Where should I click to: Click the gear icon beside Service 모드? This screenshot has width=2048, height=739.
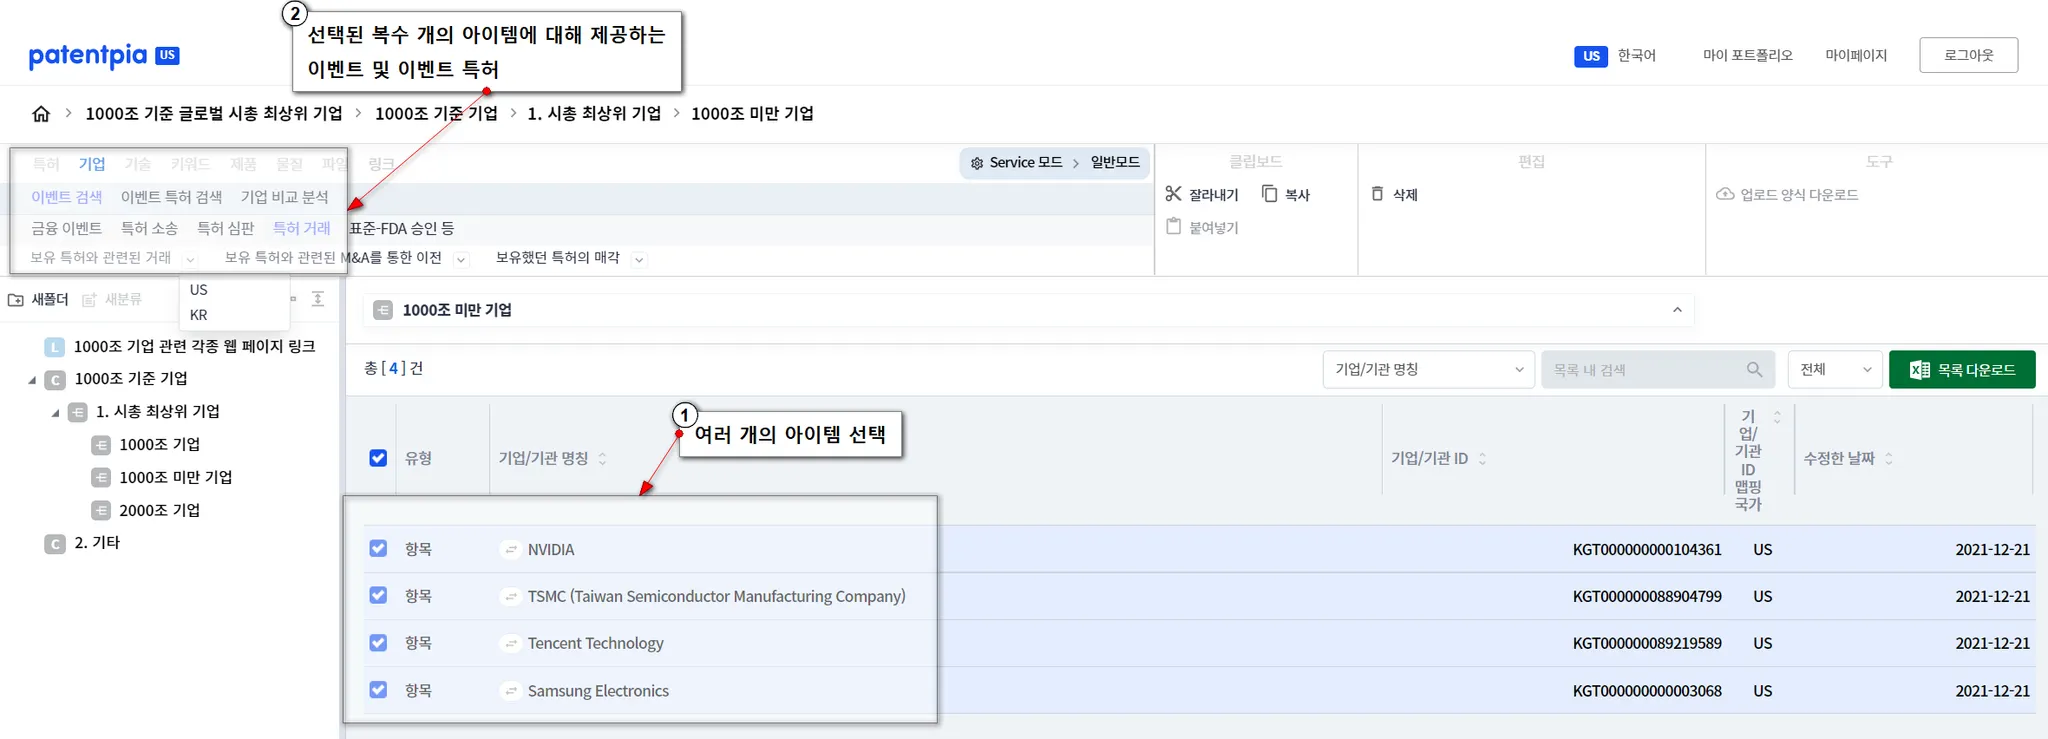pyautogui.click(x=977, y=163)
